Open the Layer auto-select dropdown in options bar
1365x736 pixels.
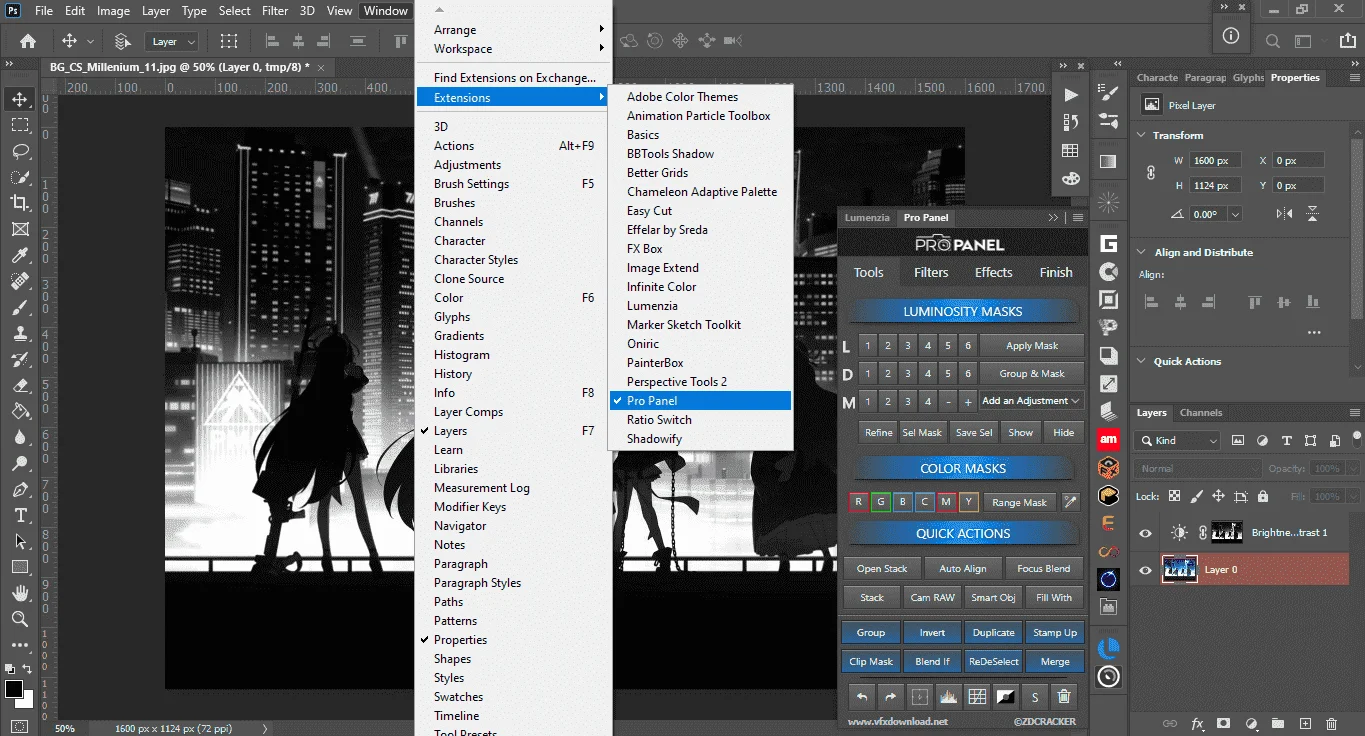(173, 41)
